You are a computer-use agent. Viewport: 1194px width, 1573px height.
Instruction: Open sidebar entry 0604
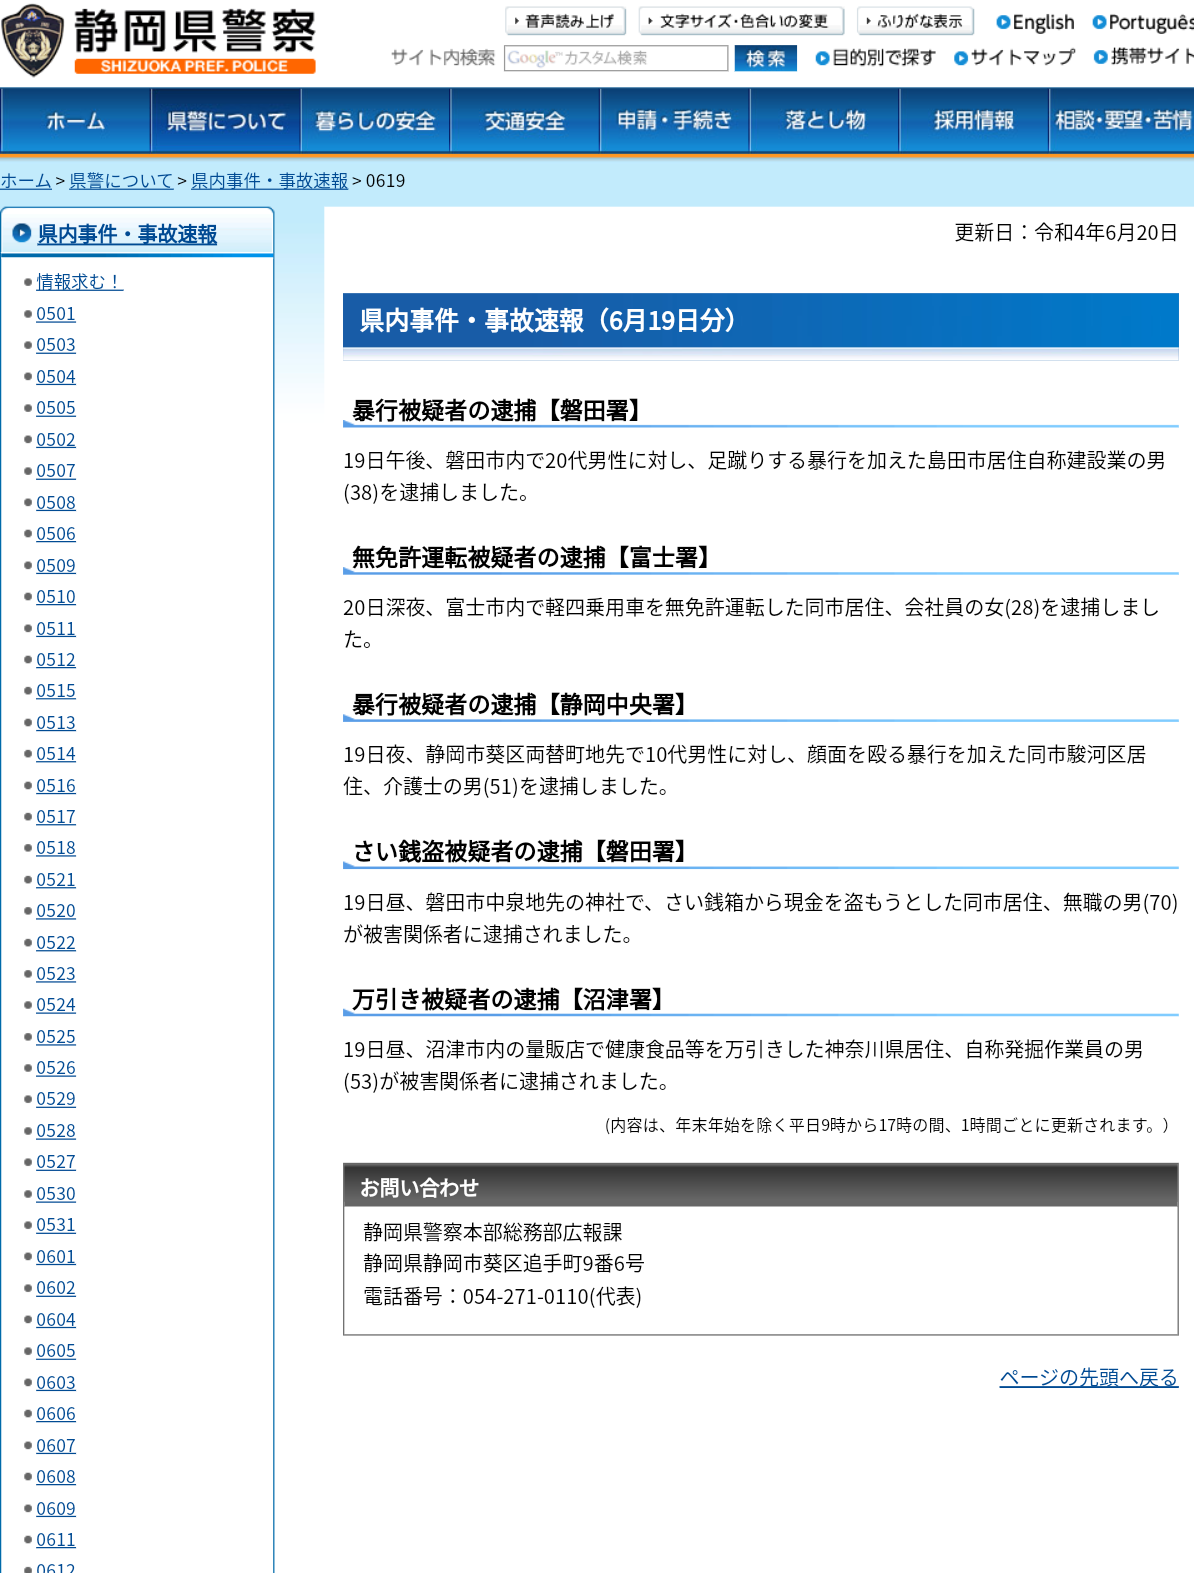point(56,1320)
